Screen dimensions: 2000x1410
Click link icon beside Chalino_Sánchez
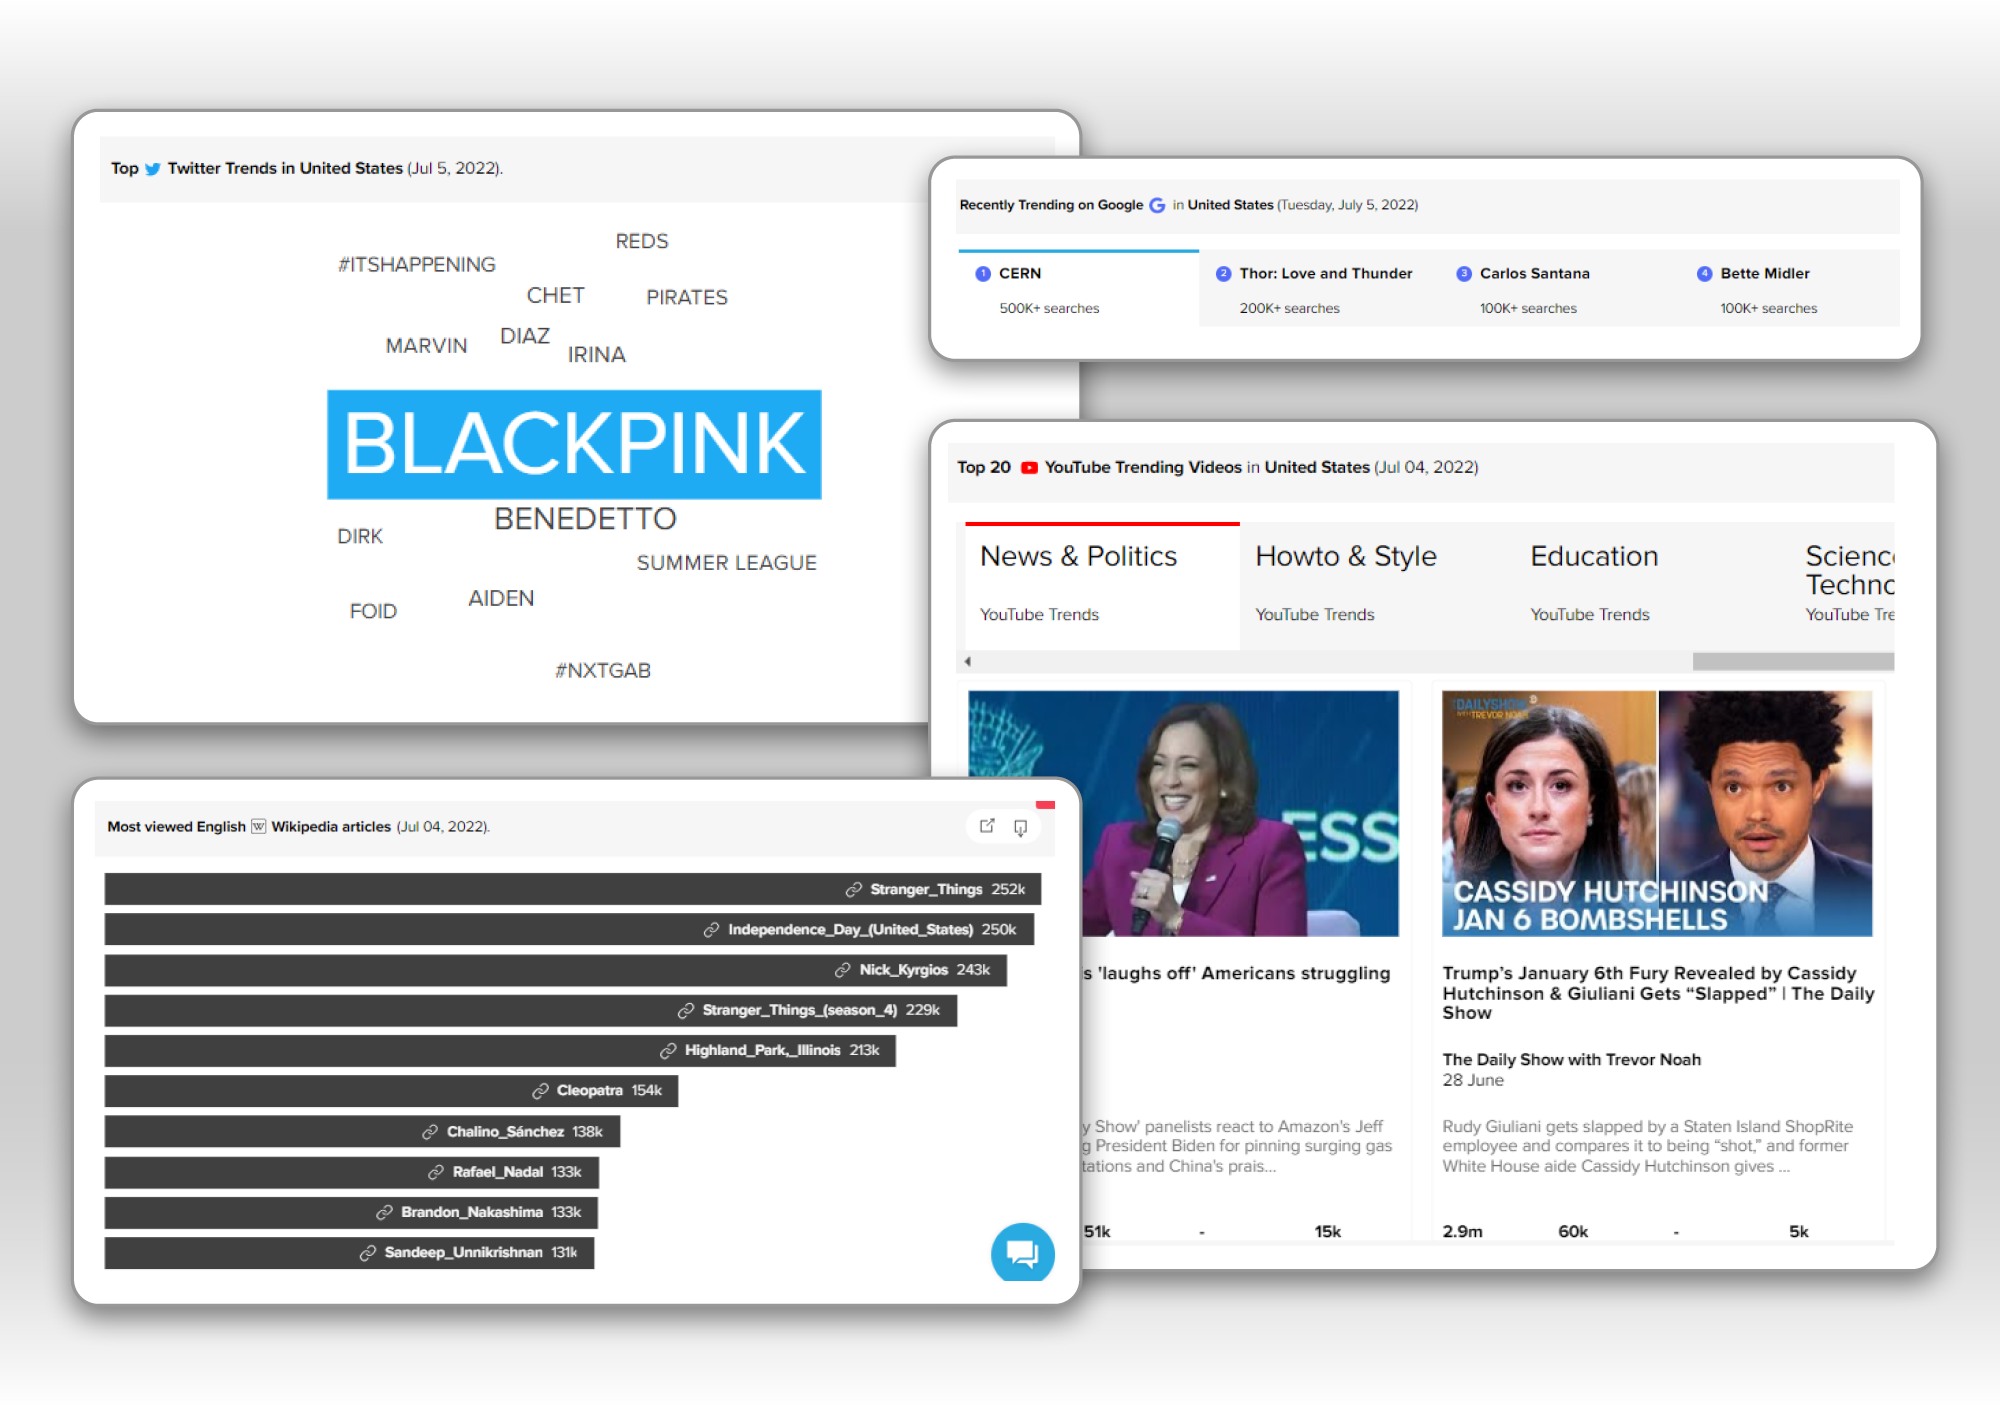pos(429,1131)
